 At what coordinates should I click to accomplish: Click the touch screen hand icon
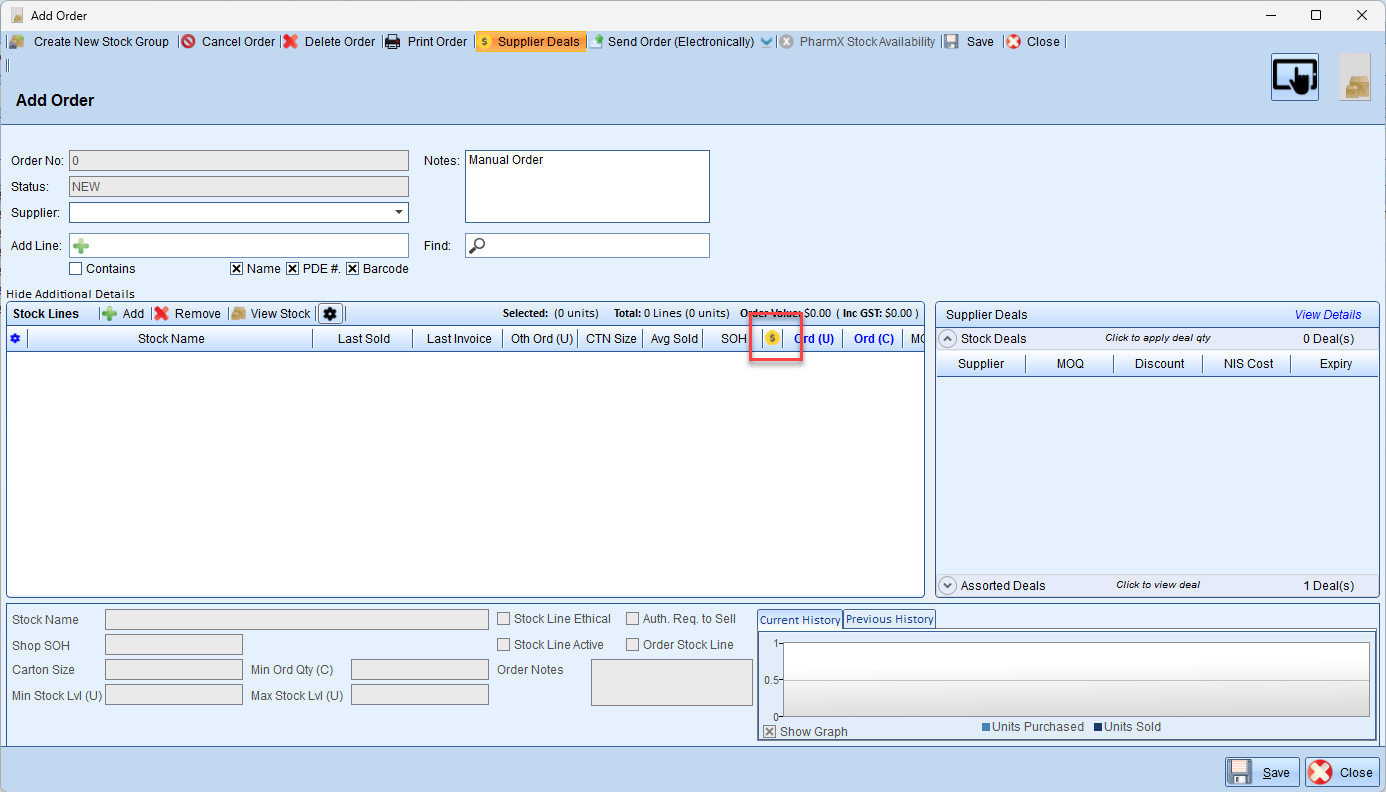1294,77
